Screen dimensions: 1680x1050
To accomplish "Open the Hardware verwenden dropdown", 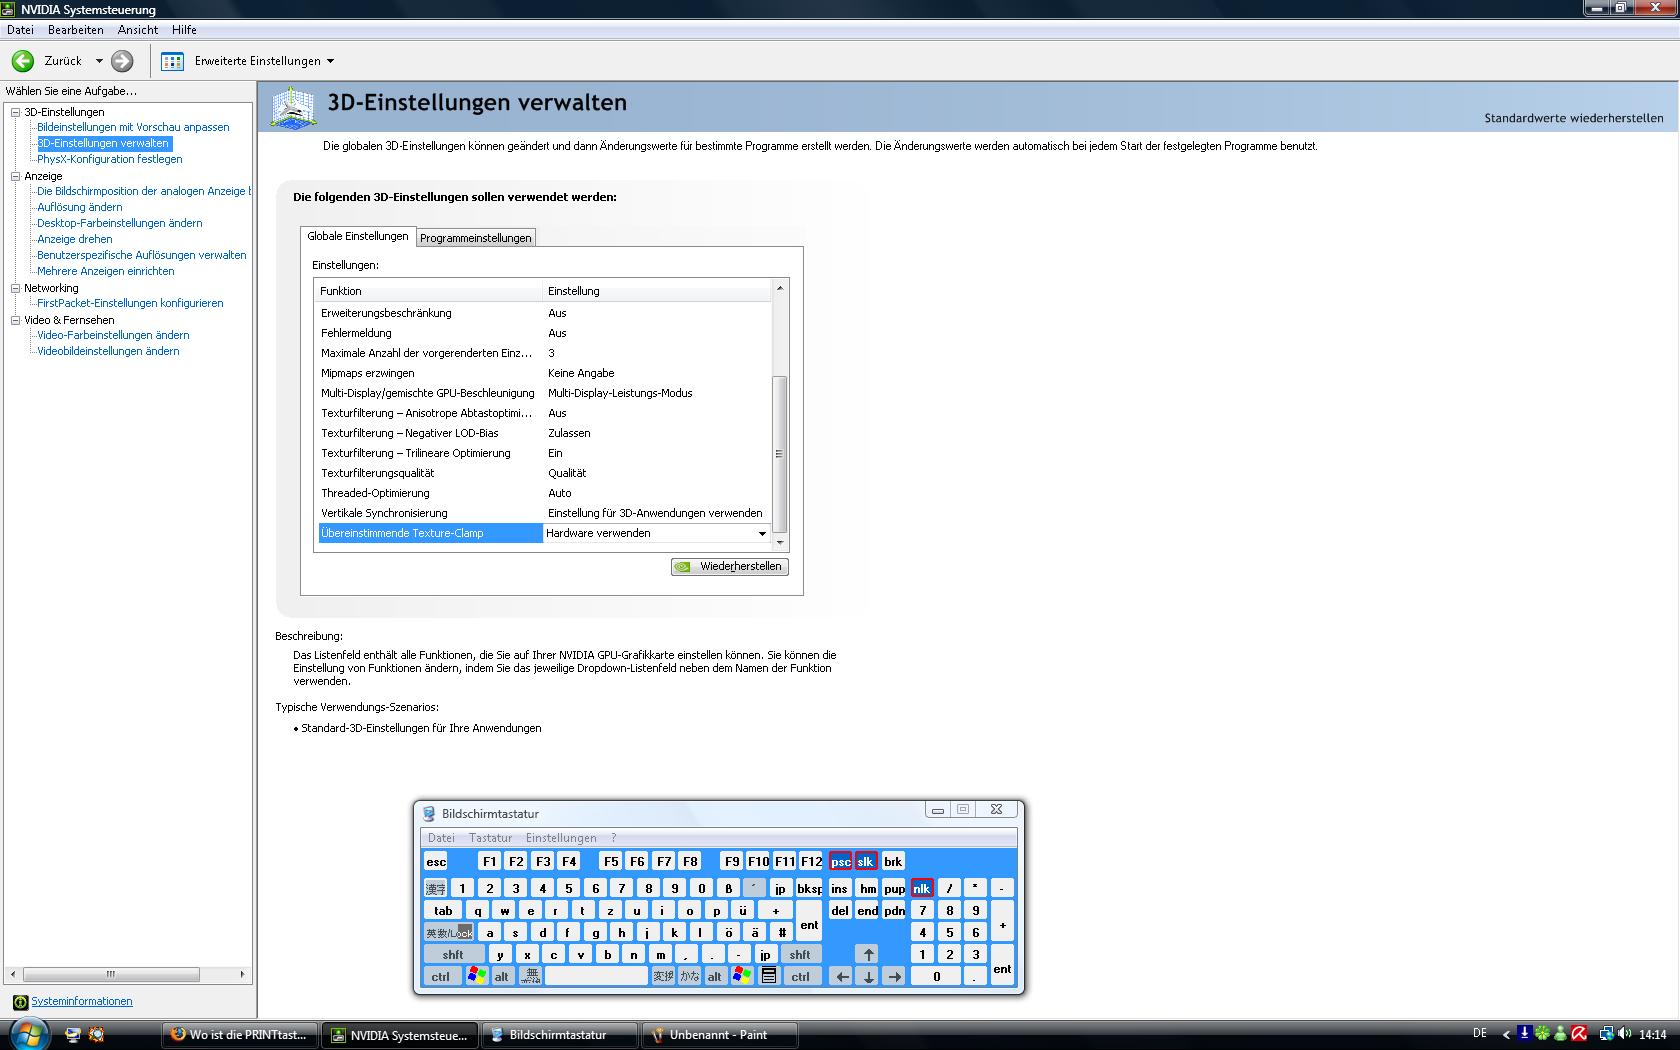I will 762,534.
